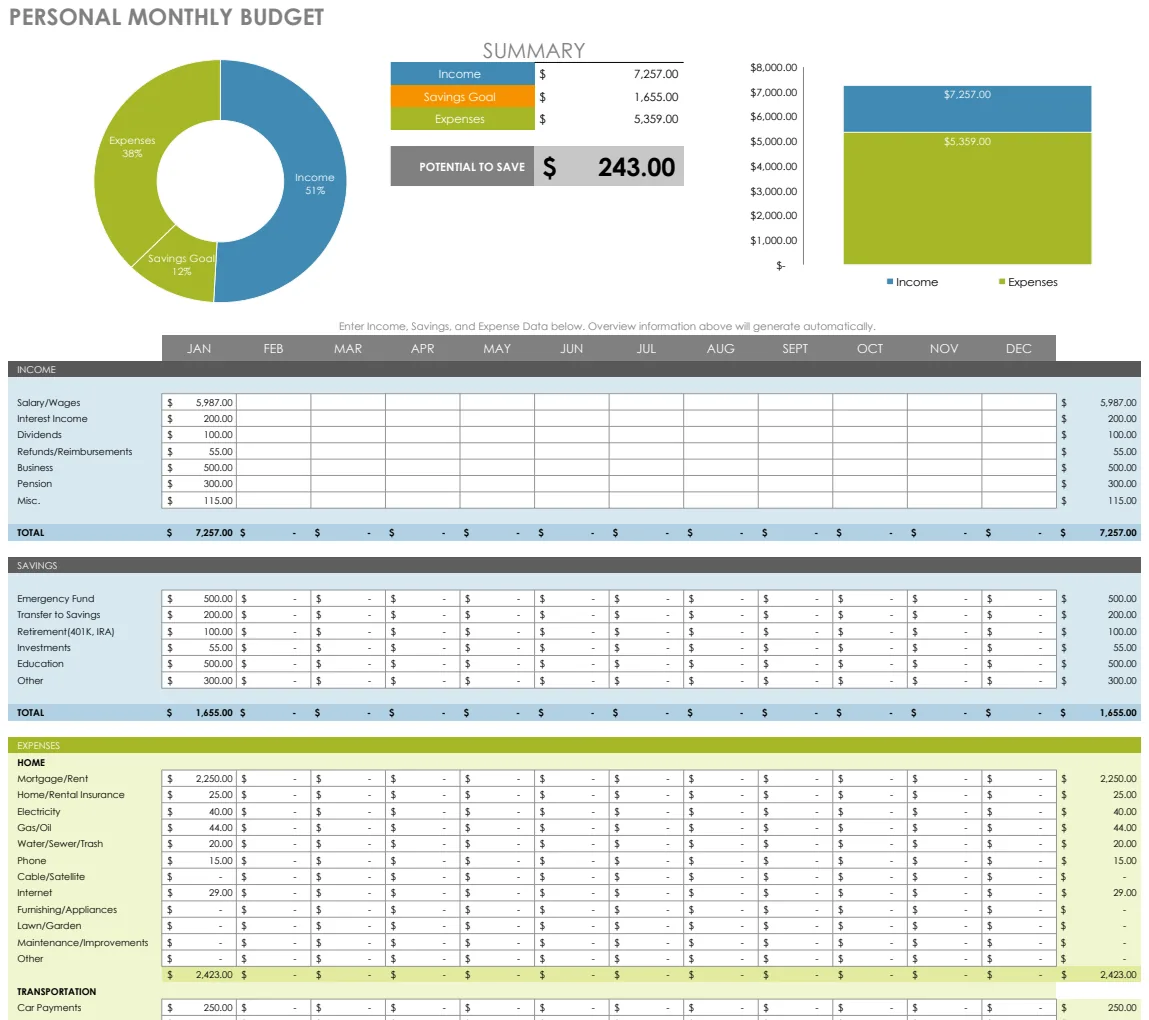
Task: Click the Misc. January cell 115.00
Action: 199,500
